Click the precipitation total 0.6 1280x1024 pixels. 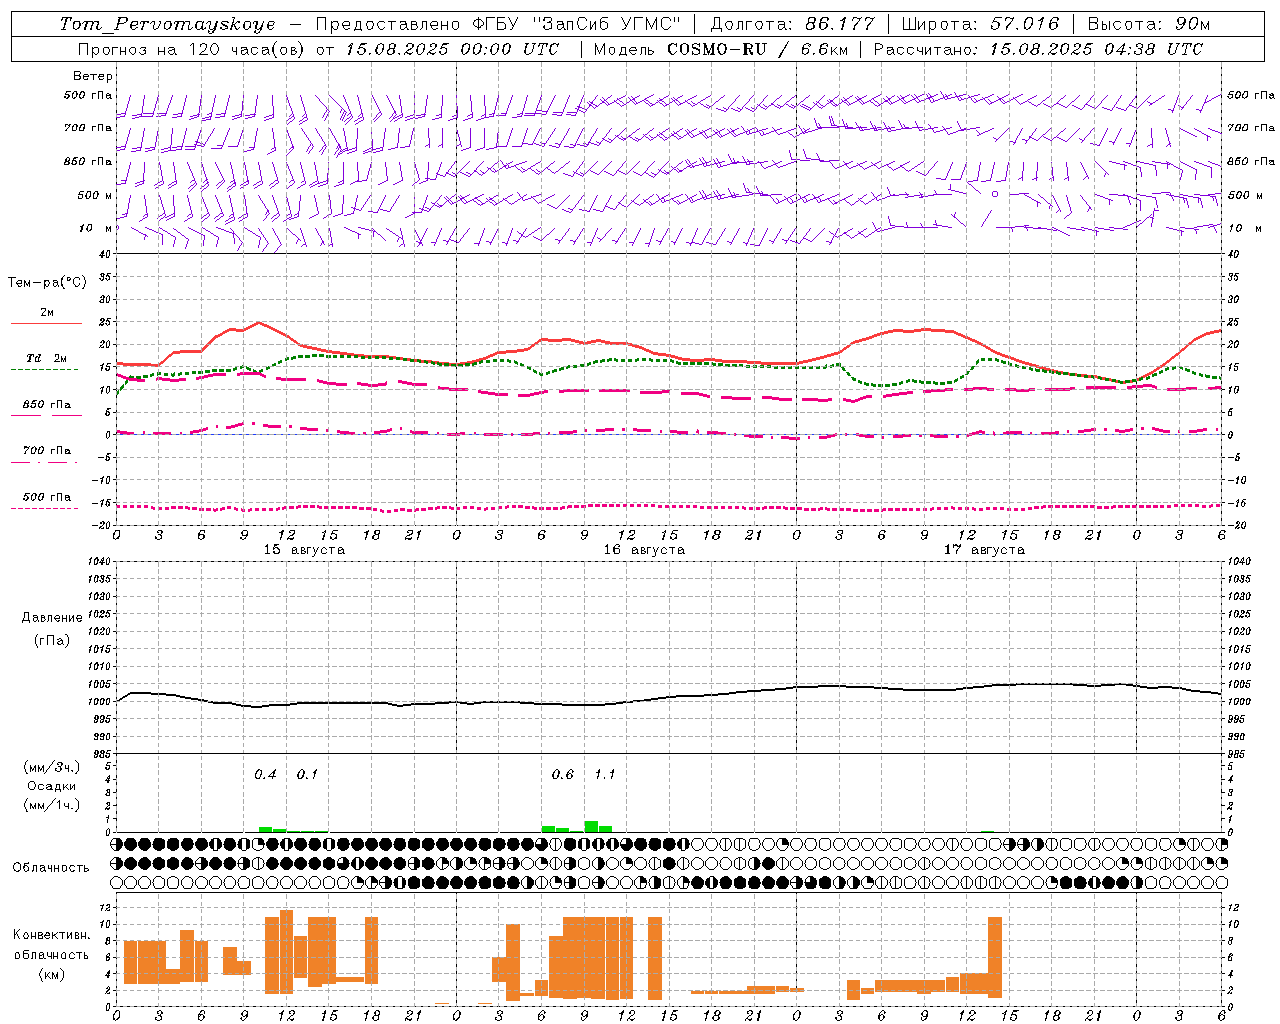click(x=563, y=775)
